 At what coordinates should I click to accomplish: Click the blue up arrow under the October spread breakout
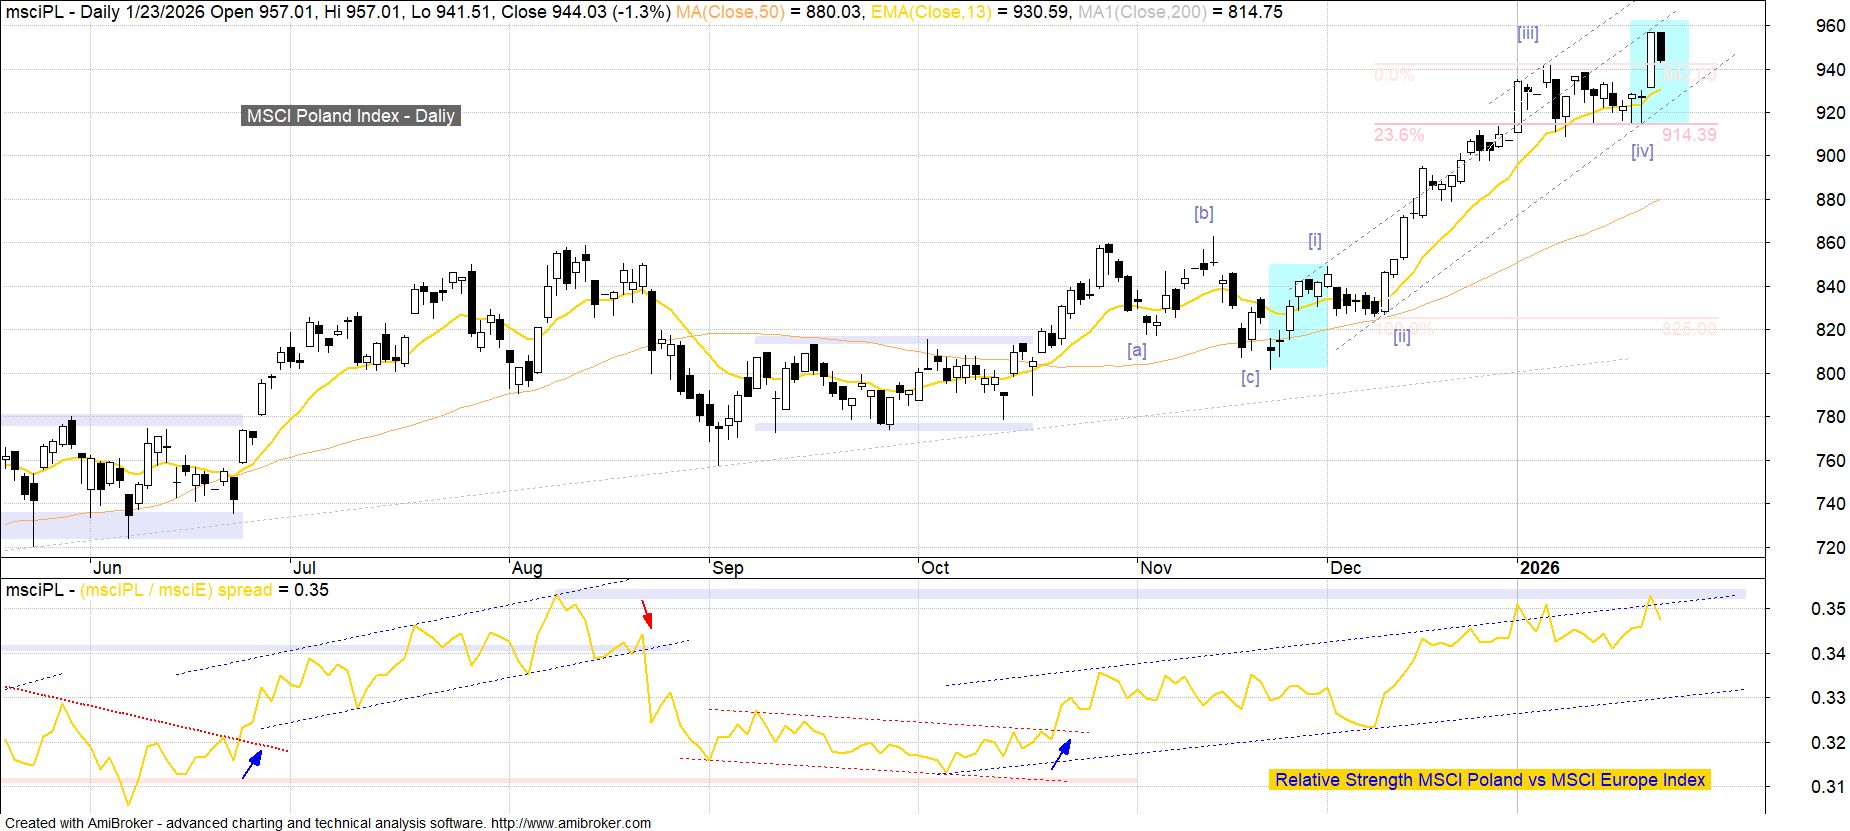pyautogui.click(x=1061, y=753)
